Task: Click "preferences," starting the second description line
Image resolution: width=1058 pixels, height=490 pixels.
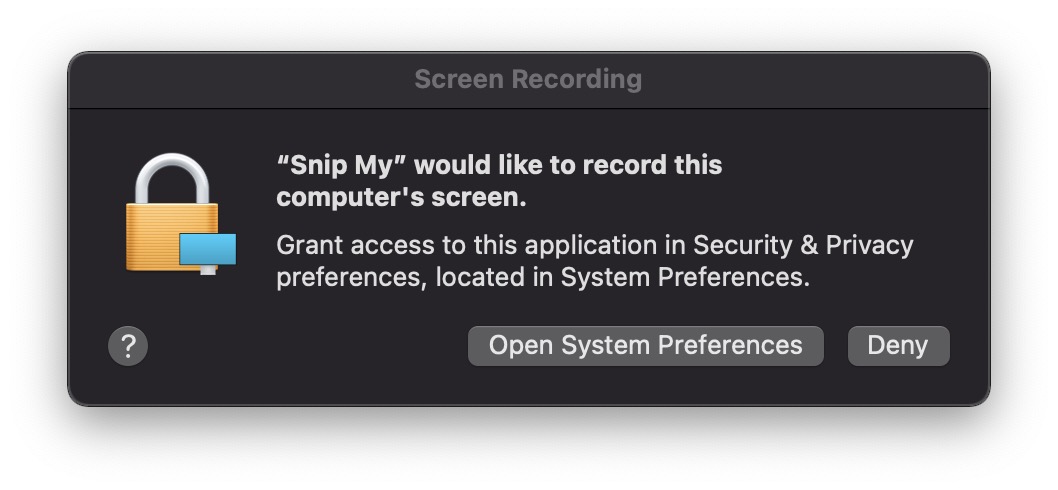Action: click(x=352, y=279)
